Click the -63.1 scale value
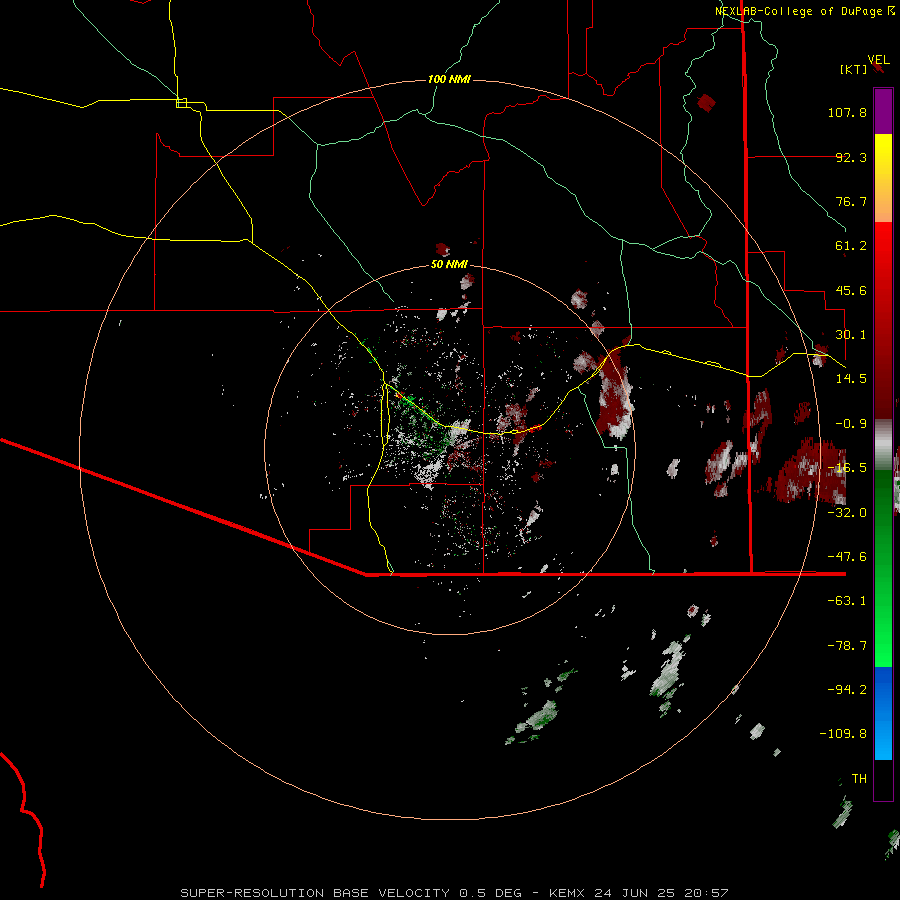This screenshot has width=900, height=900. click(x=847, y=601)
